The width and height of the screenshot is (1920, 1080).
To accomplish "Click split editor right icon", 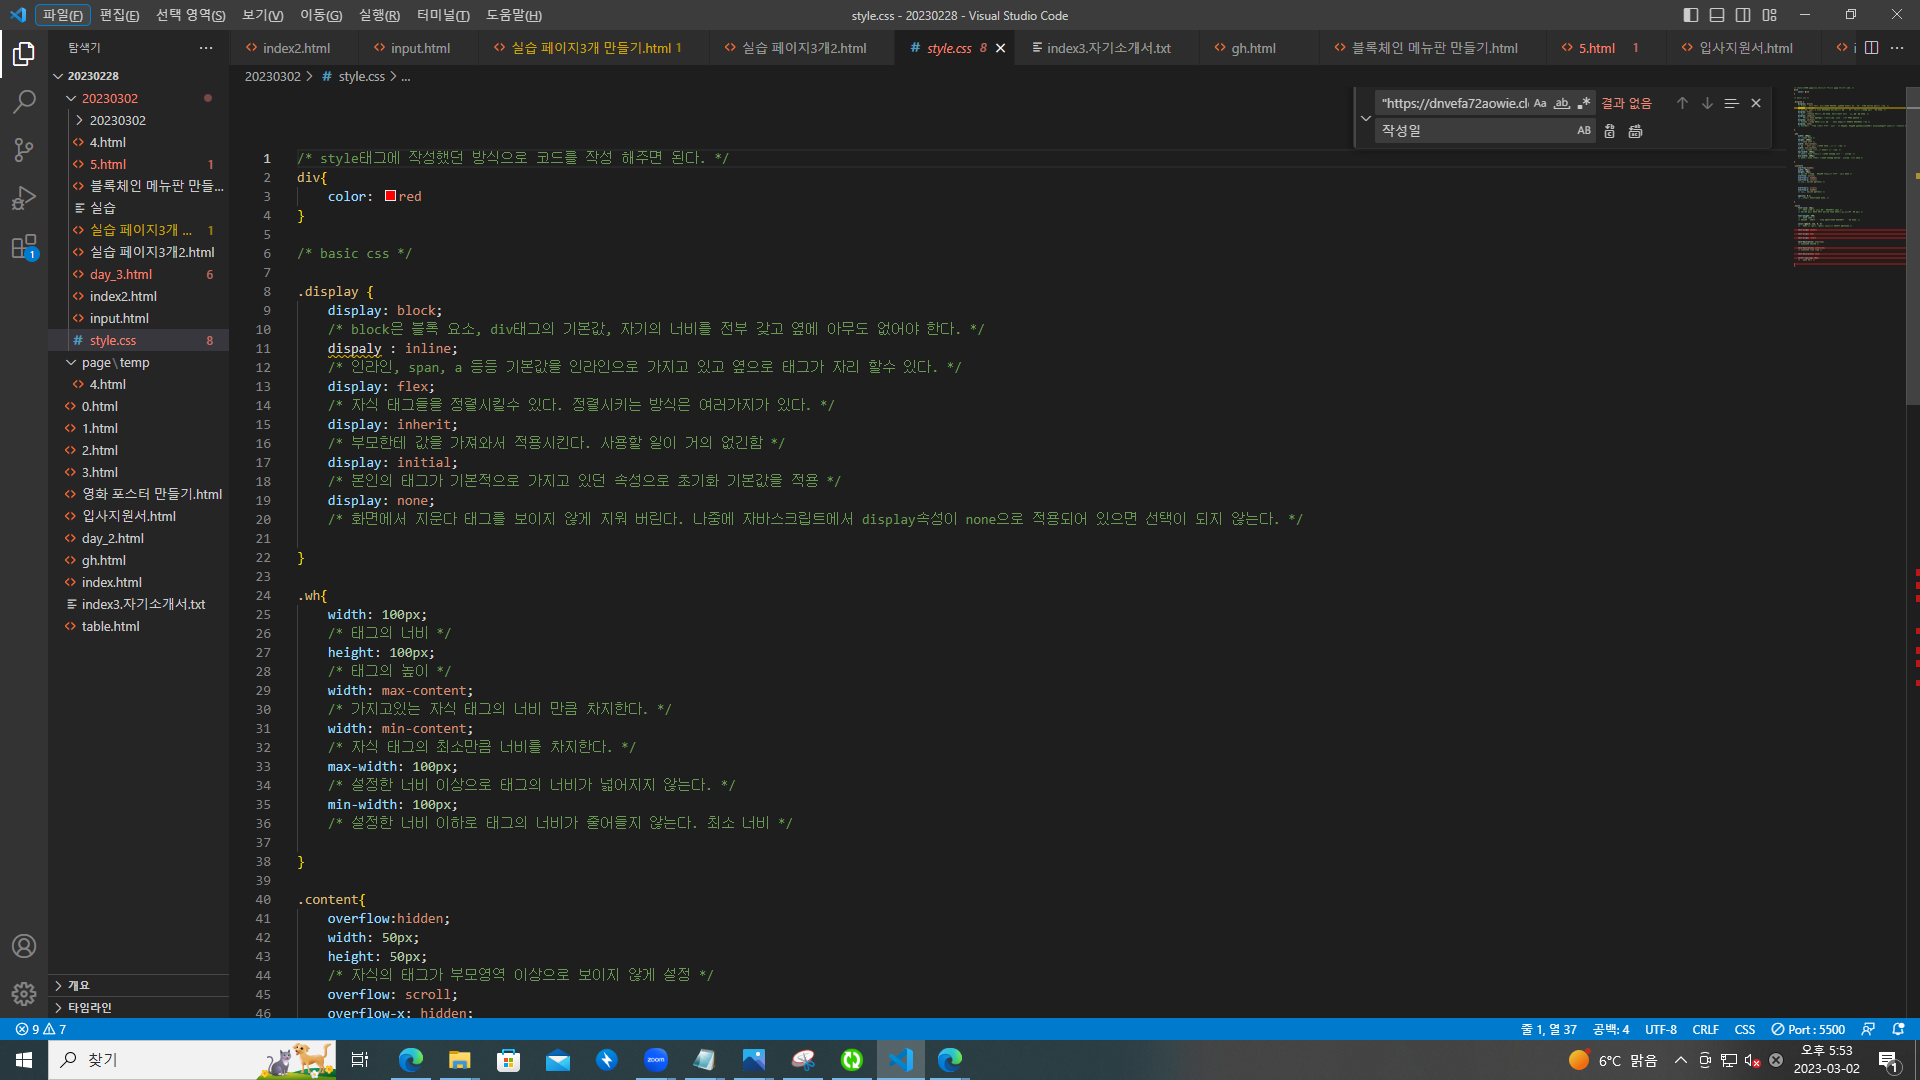I will (x=1871, y=48).
